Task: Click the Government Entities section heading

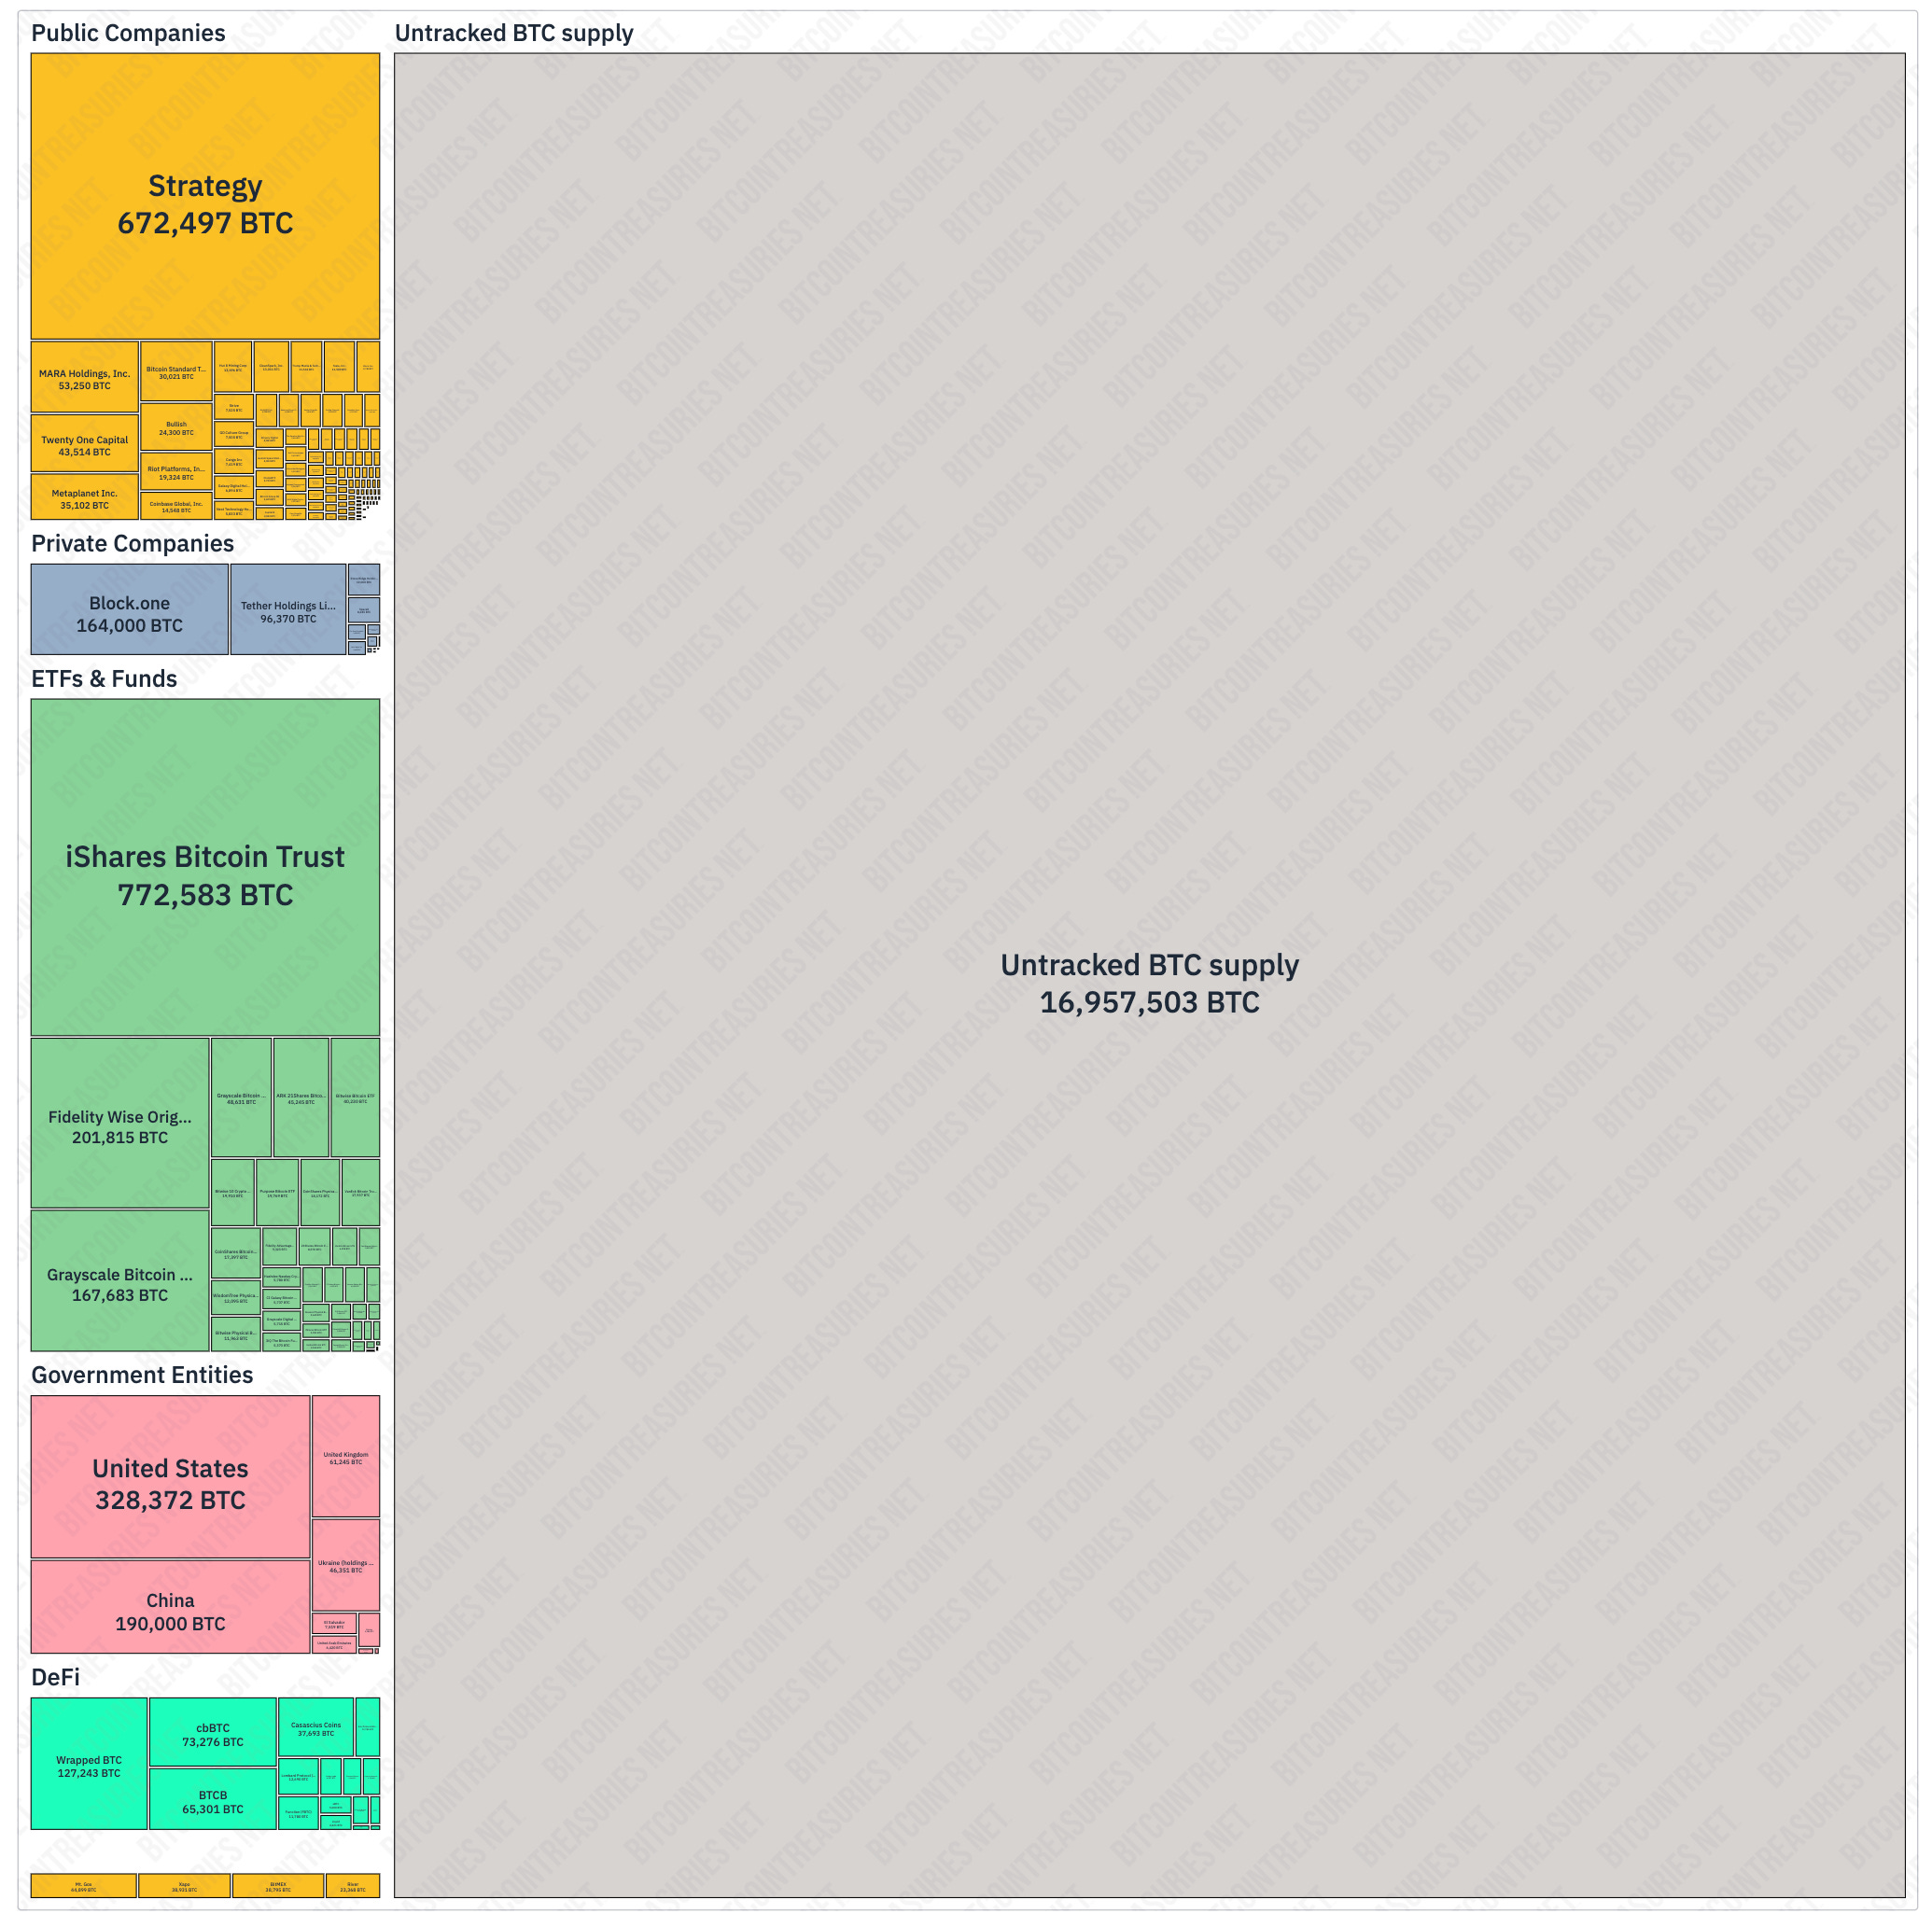Action: [x=142, y=1376]
